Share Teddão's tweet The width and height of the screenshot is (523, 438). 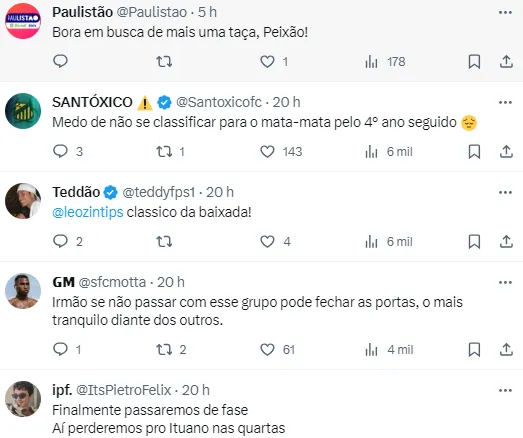click(x=506, y=242)
